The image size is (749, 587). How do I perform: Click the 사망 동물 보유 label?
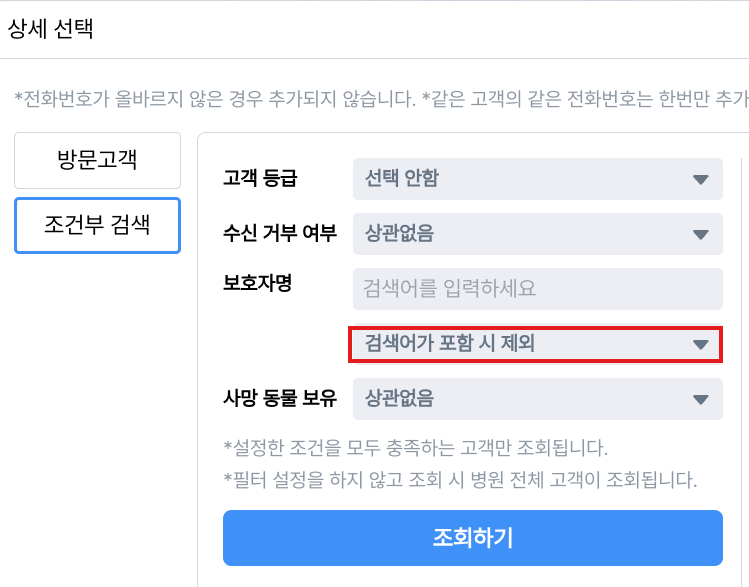click(x=279, y=399)
